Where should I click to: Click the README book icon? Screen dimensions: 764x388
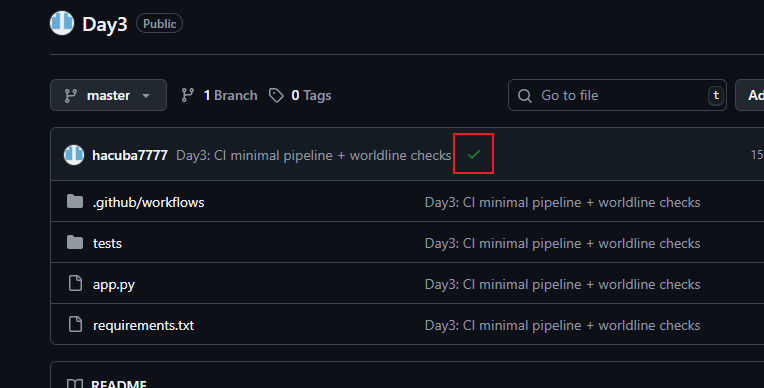tap(75, 384)
